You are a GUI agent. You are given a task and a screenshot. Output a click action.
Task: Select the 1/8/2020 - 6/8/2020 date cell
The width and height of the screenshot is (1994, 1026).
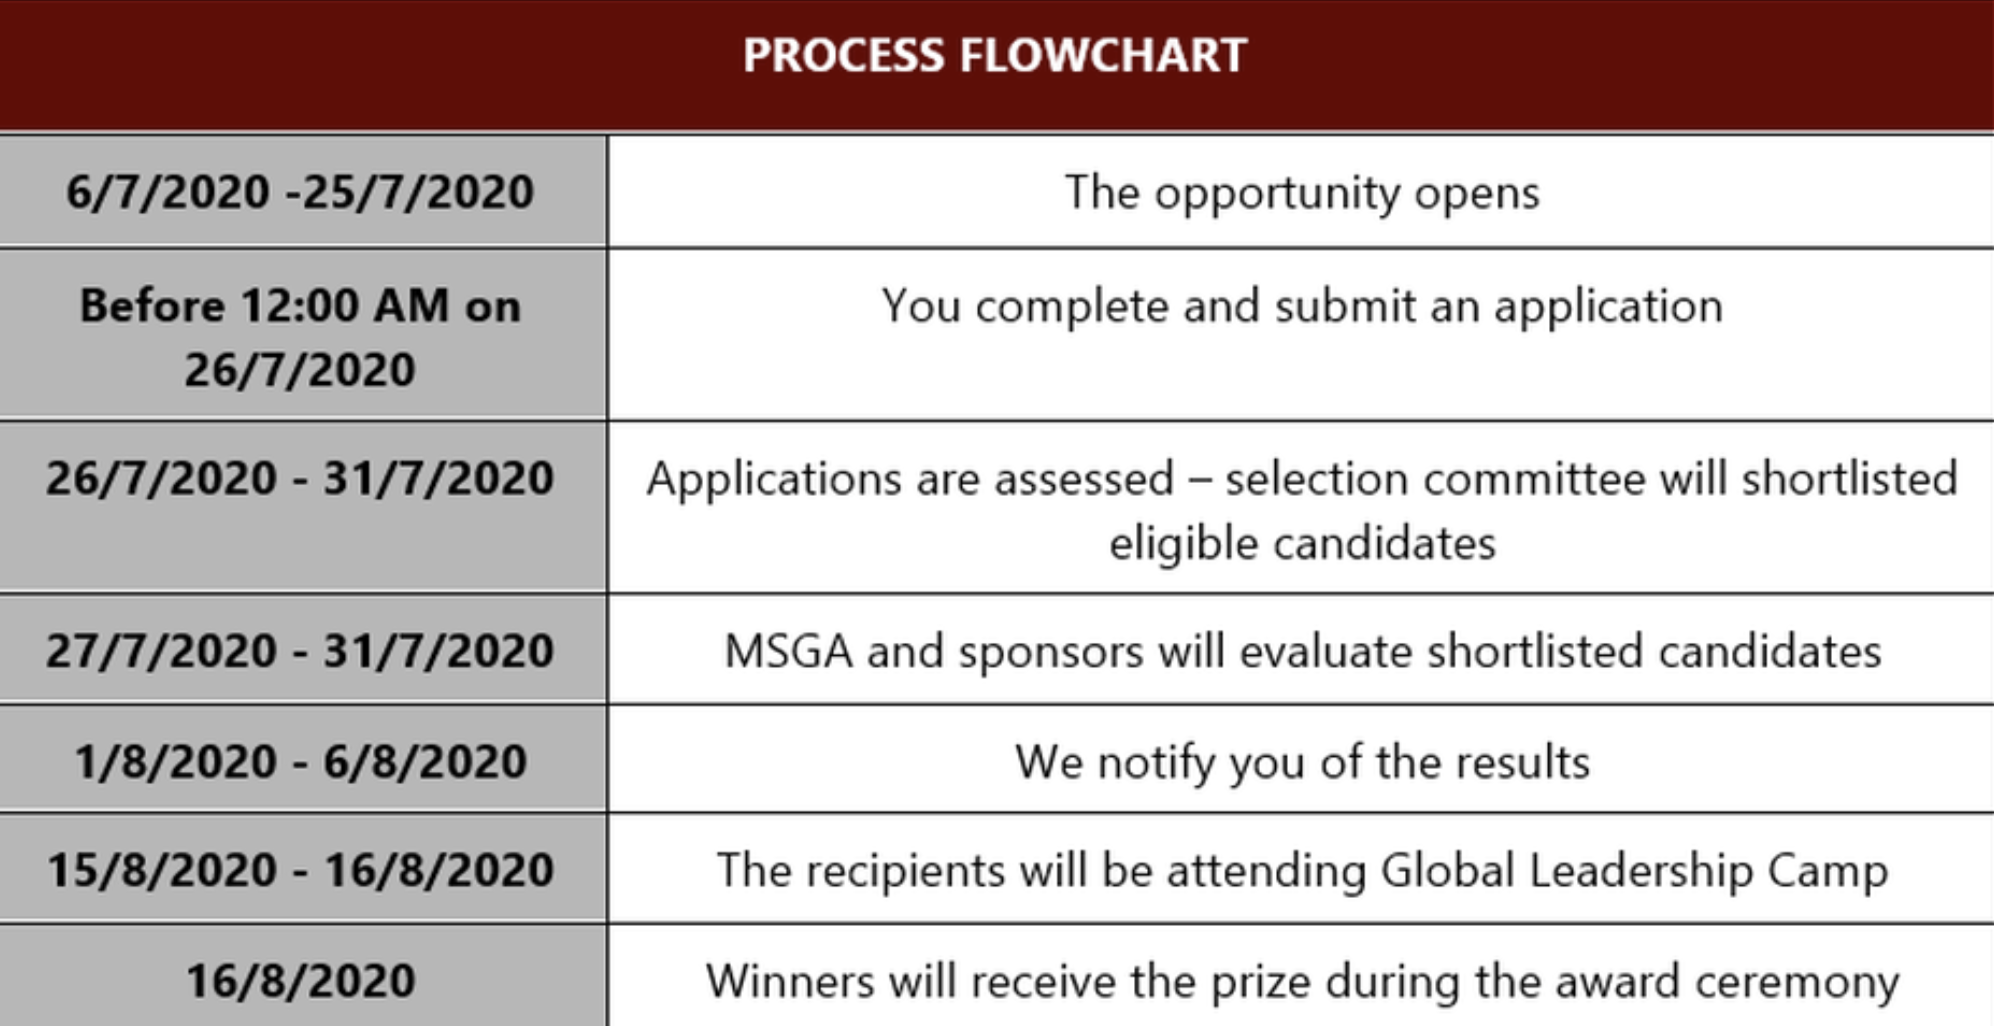click(300, 761)
